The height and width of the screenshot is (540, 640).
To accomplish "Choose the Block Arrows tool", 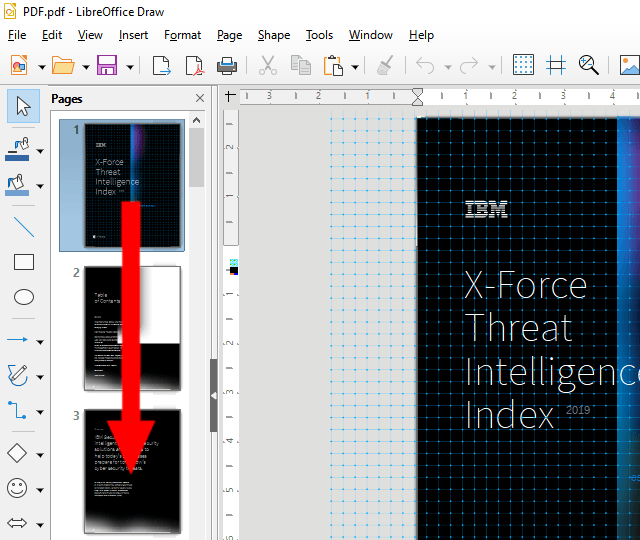I will tap(17, 523).
